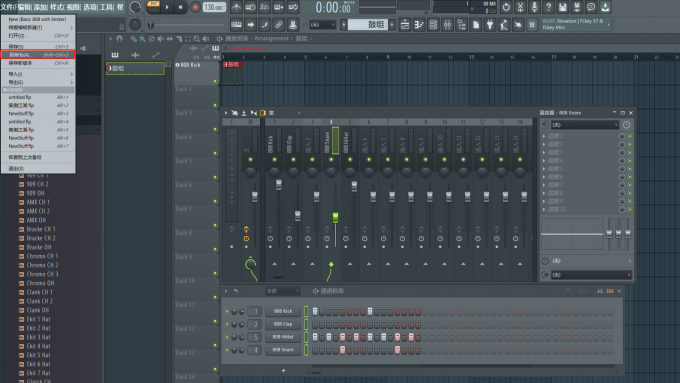Screen dimensions: 680x383
Task: Click the Play transport button
Action: click(x=167, y=7)
